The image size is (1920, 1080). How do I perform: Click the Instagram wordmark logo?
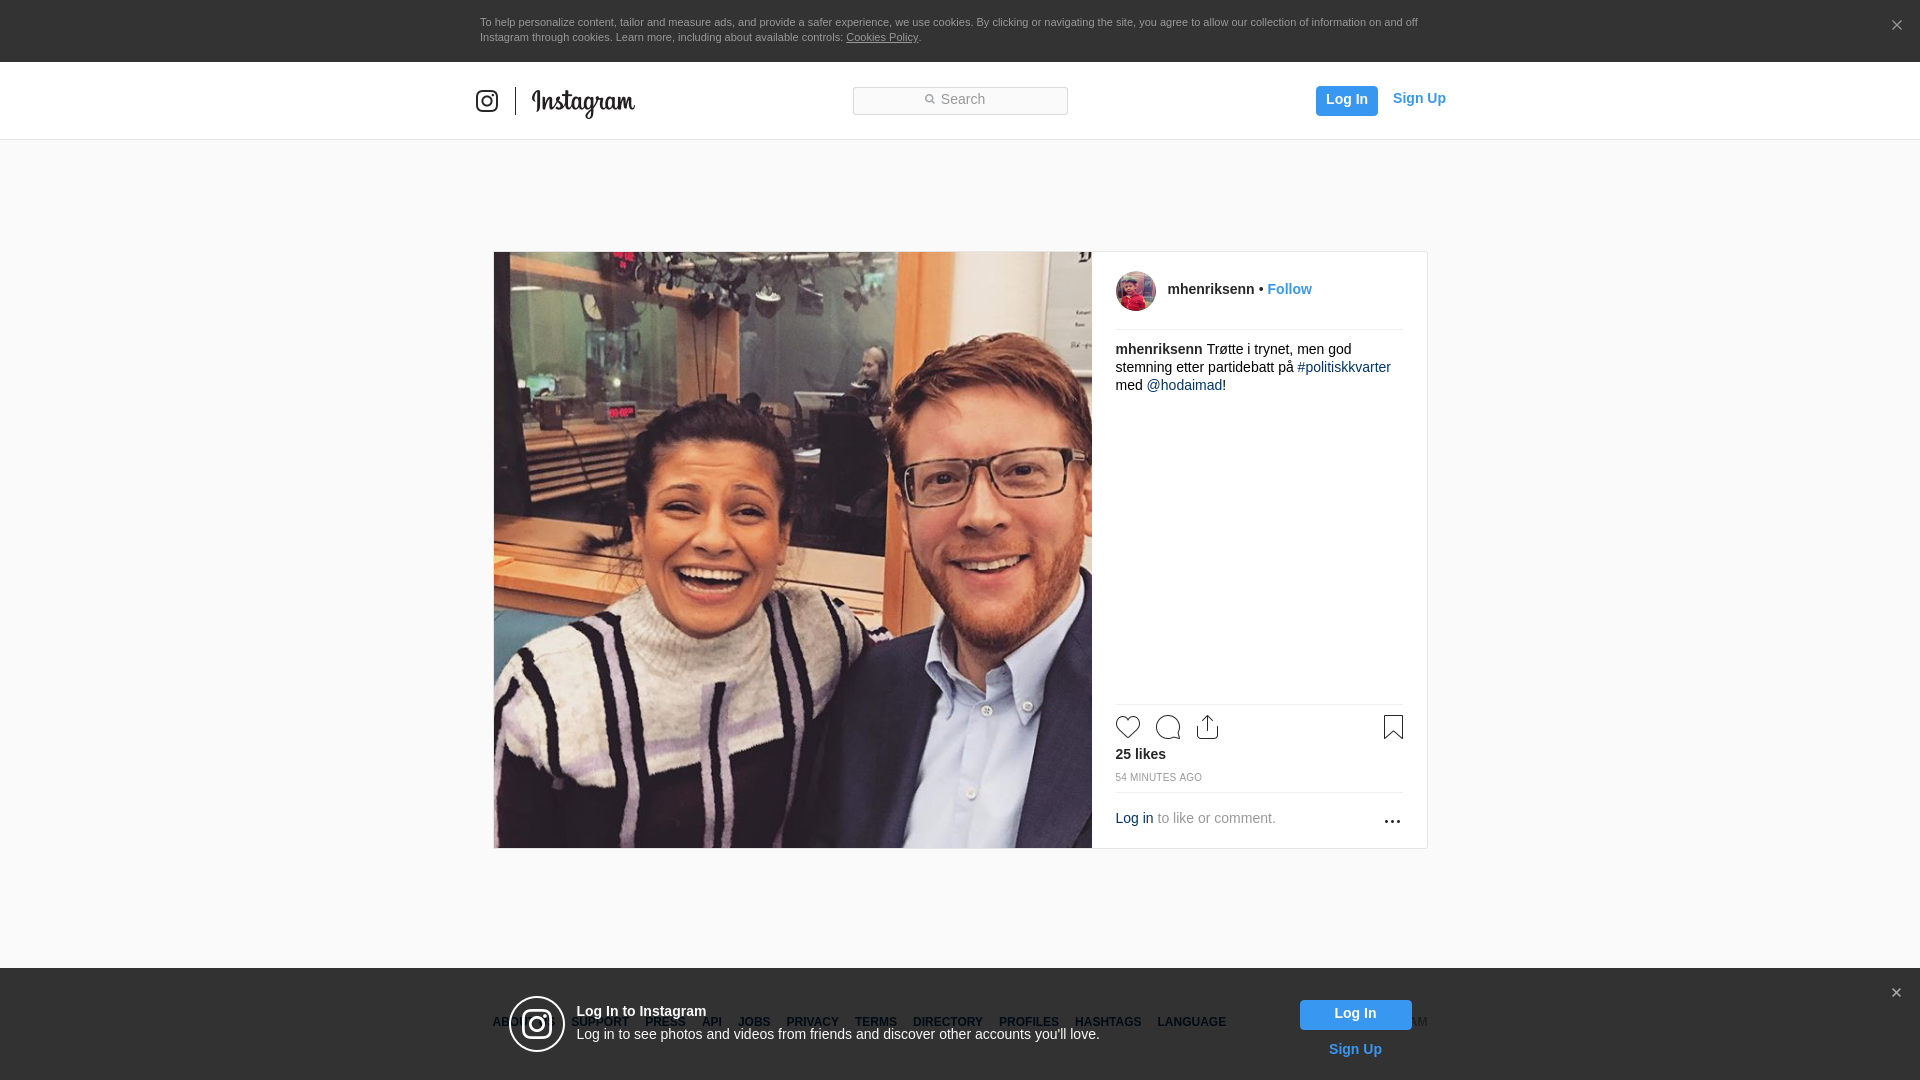coord(583,102)
